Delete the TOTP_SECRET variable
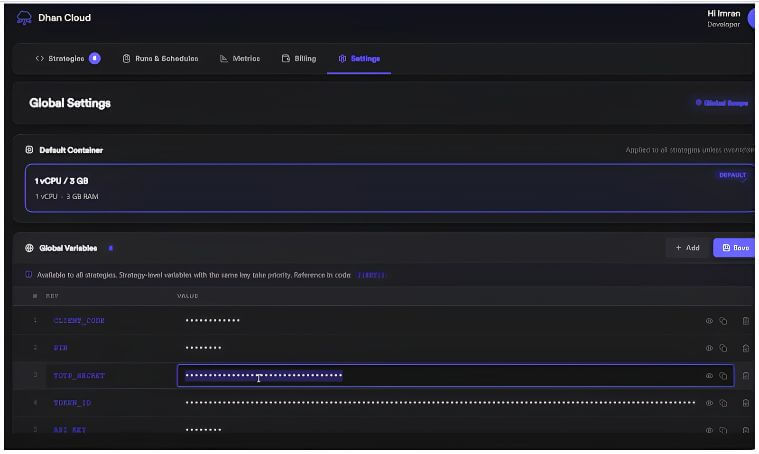Viewport: 759px width, 454px height. (745, 376)
